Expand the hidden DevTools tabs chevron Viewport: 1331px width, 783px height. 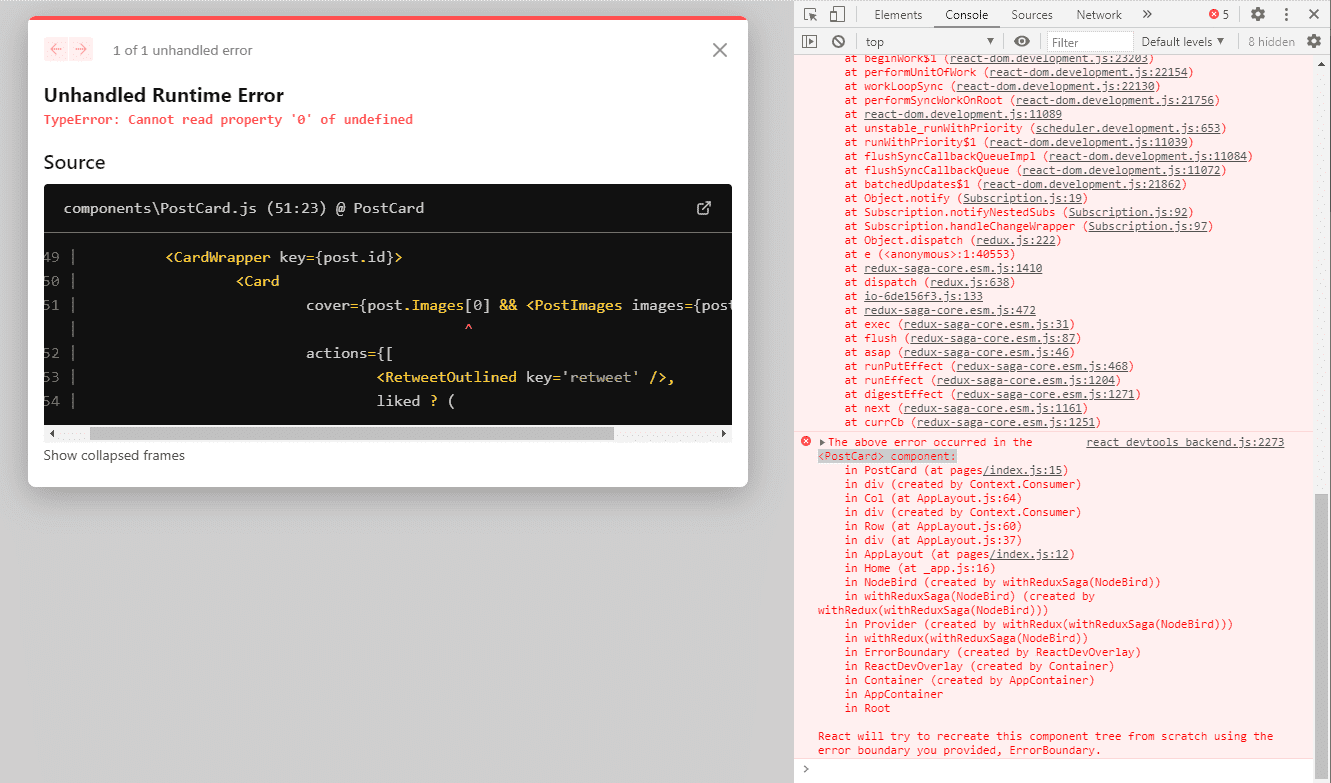coord(1147,15)
